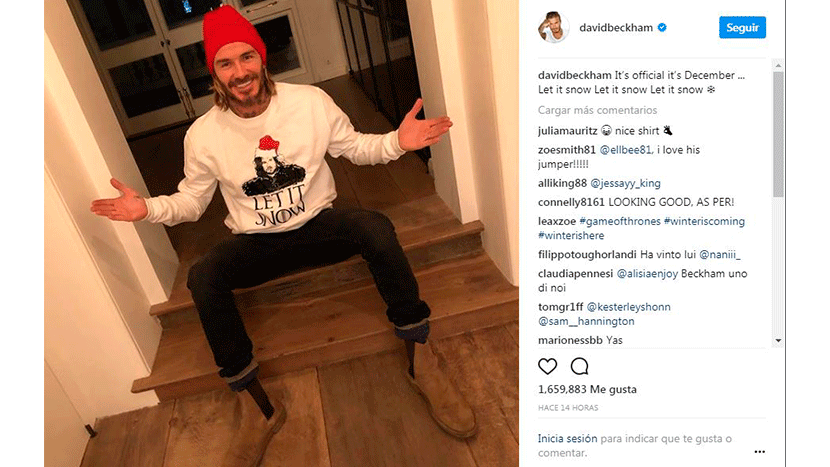Screen dimensions: 830x467
Task: Load more comments via Cargar más comentarios
Action: (597, 110)
